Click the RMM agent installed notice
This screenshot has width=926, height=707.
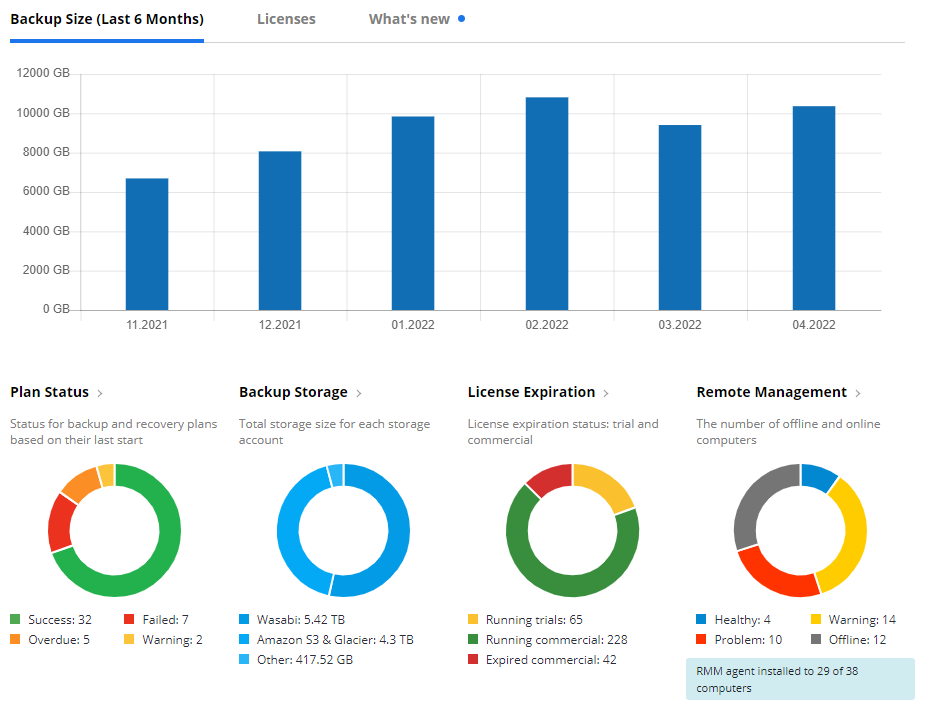pyautogui.click(x=800, y=679)
